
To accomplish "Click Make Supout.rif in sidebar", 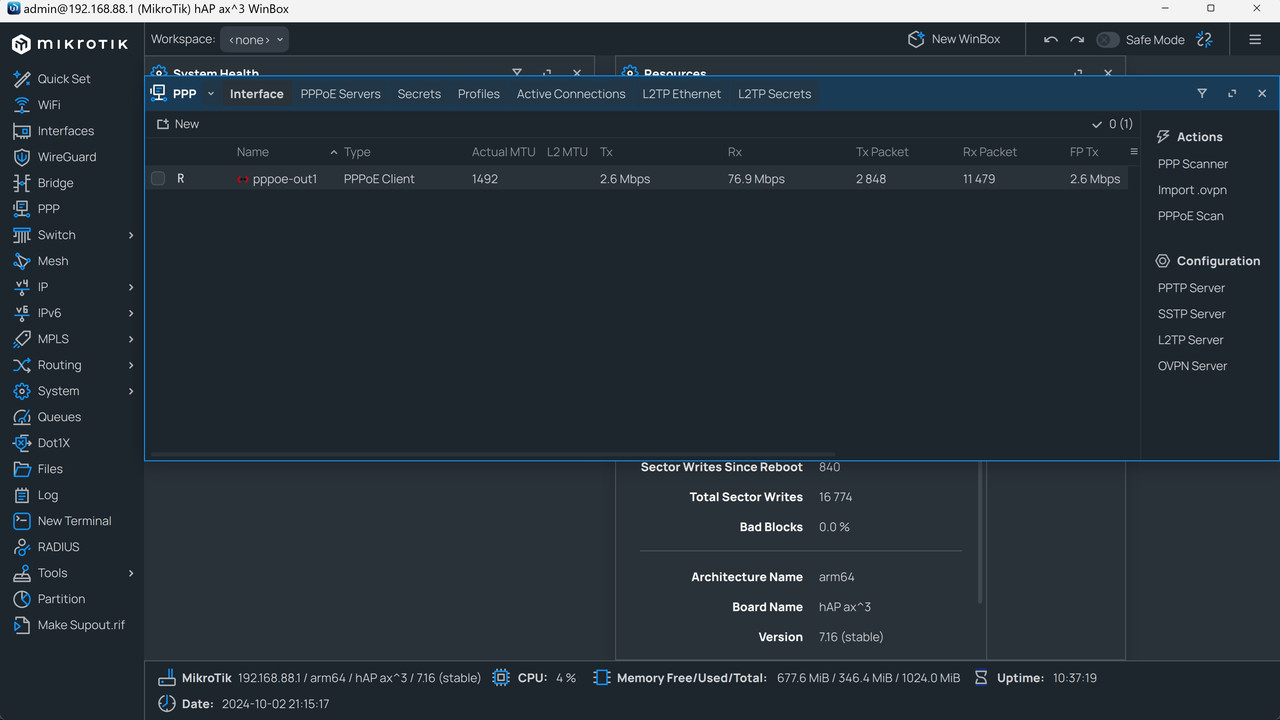I will (81, 625).
